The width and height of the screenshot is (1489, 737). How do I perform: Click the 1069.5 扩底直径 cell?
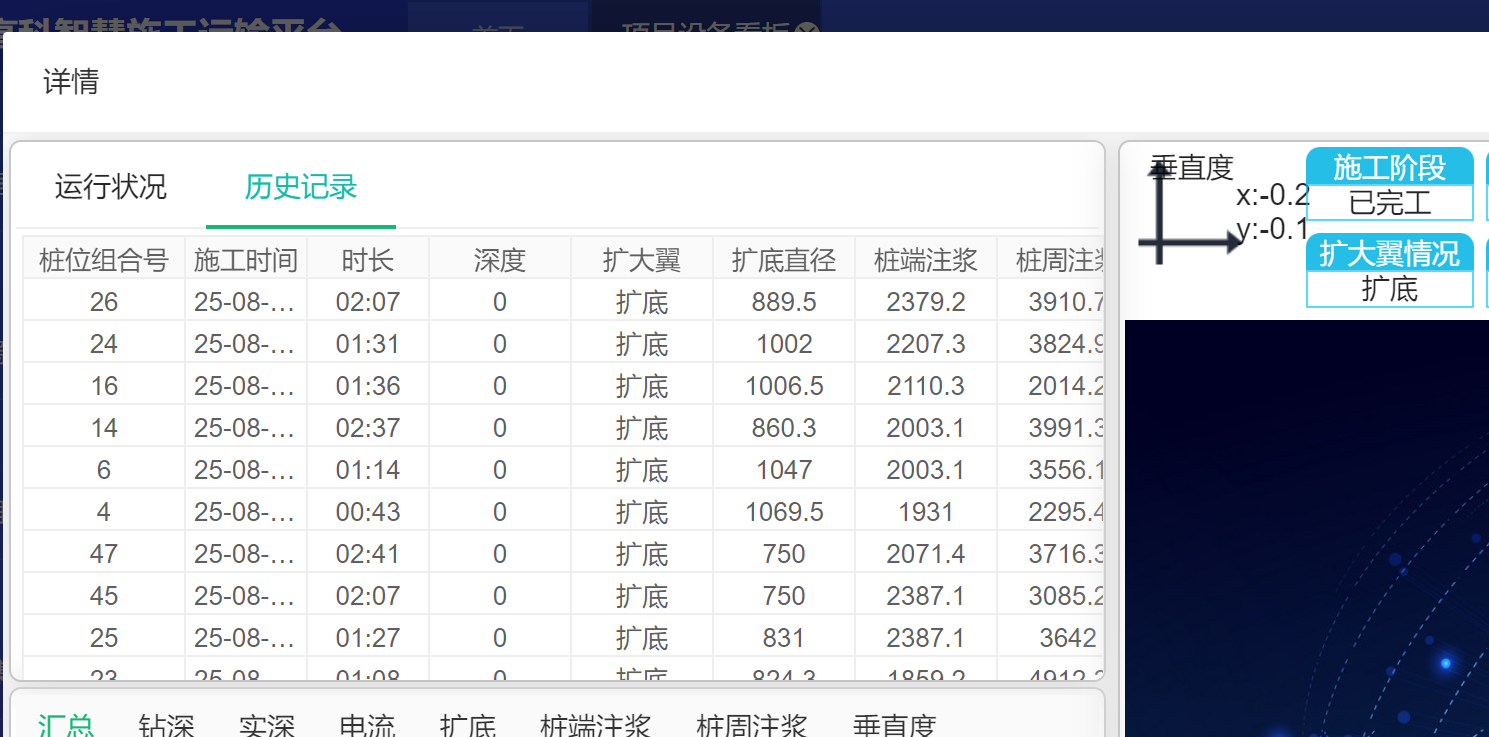click(x=784, y=512)
